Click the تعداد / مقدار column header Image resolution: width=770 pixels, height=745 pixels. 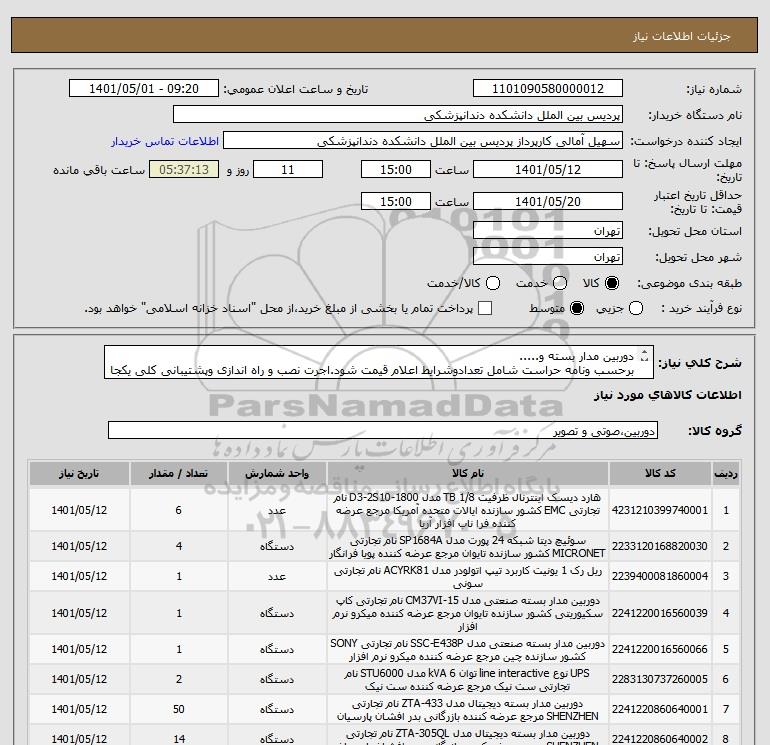pos(179,473)
